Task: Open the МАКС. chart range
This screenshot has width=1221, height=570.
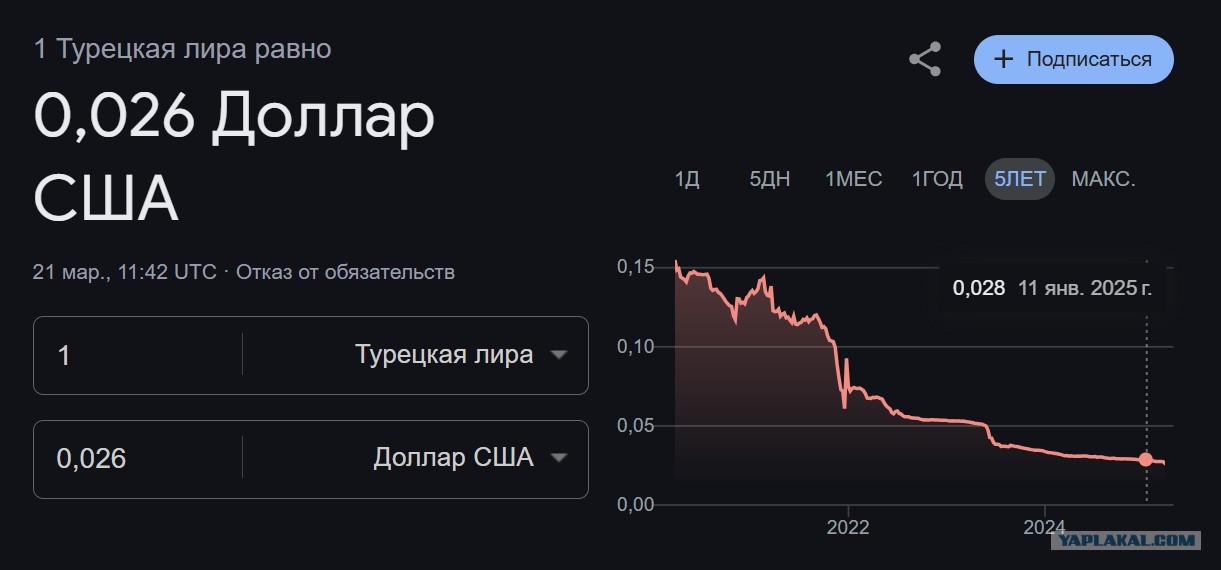Action: click(1104, 179)
